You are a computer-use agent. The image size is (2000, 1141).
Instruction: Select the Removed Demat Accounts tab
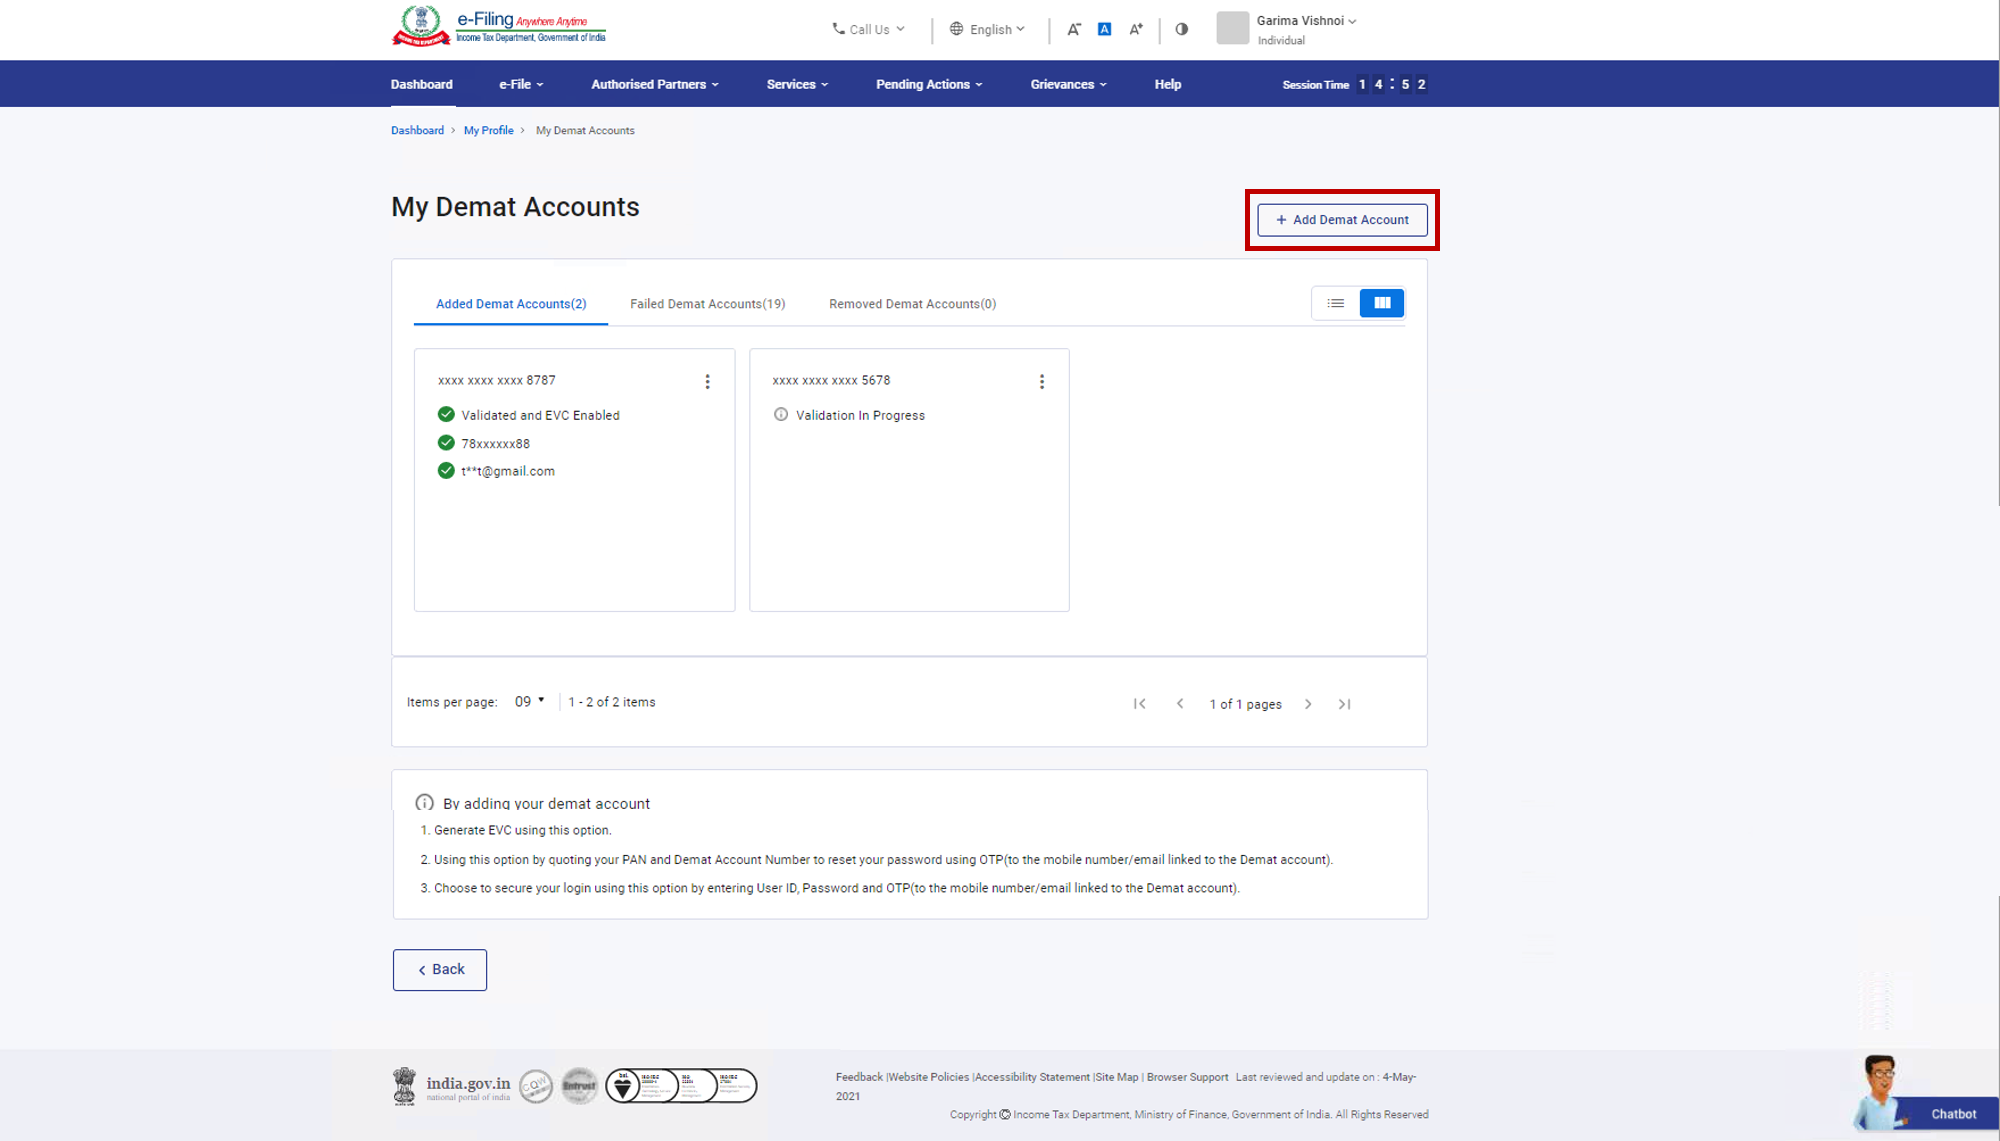(912, 303)
